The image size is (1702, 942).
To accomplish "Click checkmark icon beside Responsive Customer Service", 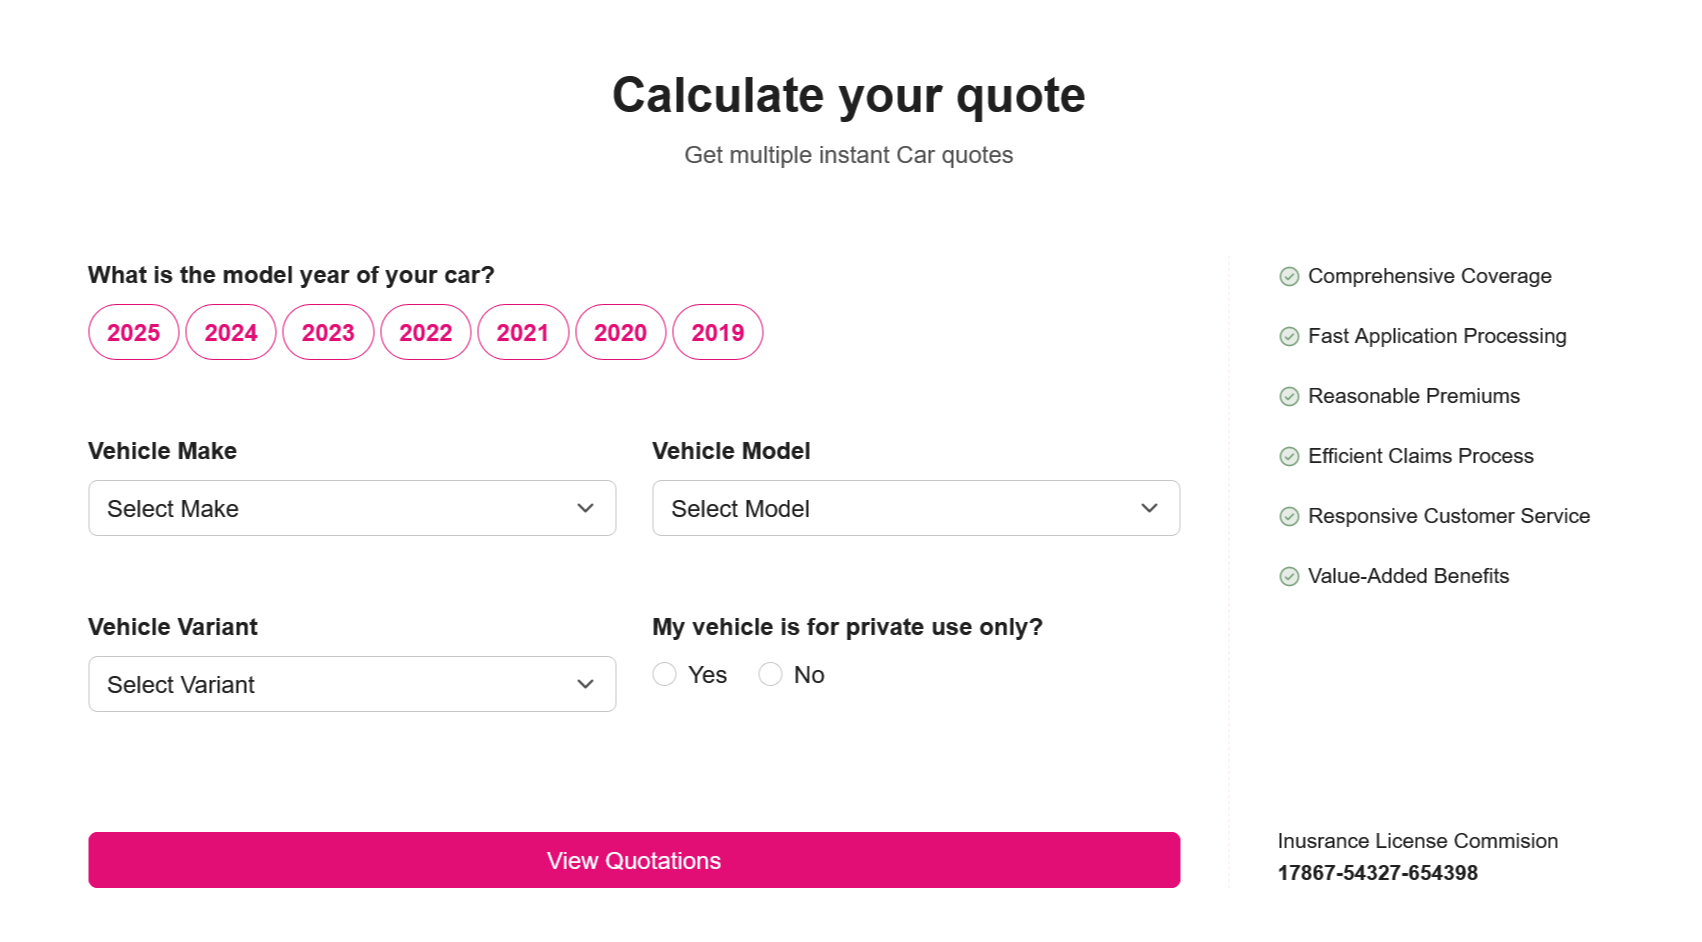I will coord(1289,517).
